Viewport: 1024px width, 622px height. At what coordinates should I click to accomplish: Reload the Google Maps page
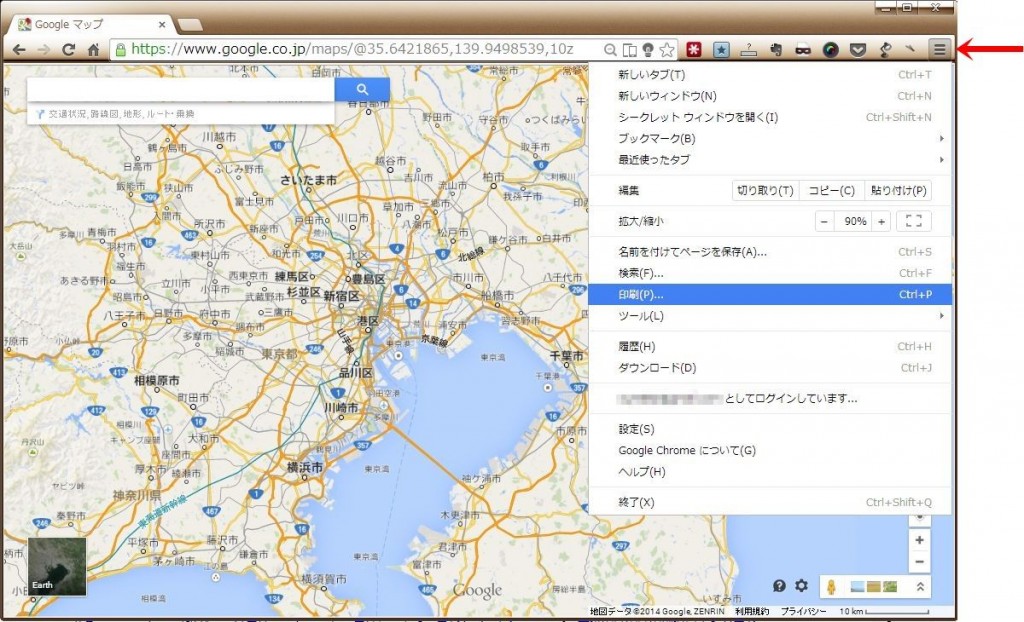68,50
